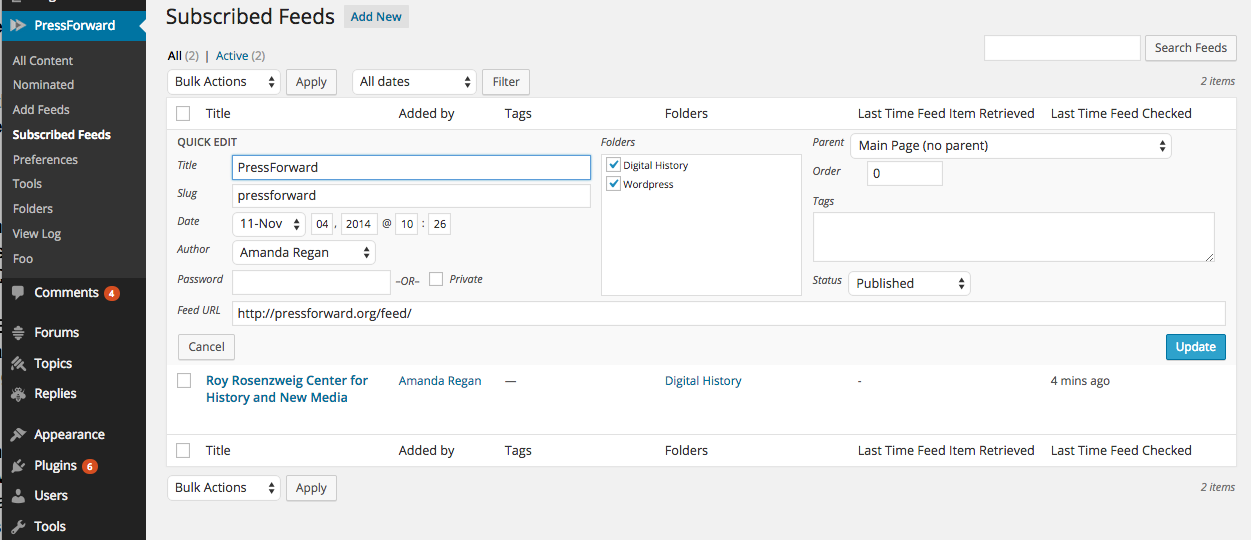Open the Parent dropdown Main Page
1251x540 pixels.
(1010, 145)
